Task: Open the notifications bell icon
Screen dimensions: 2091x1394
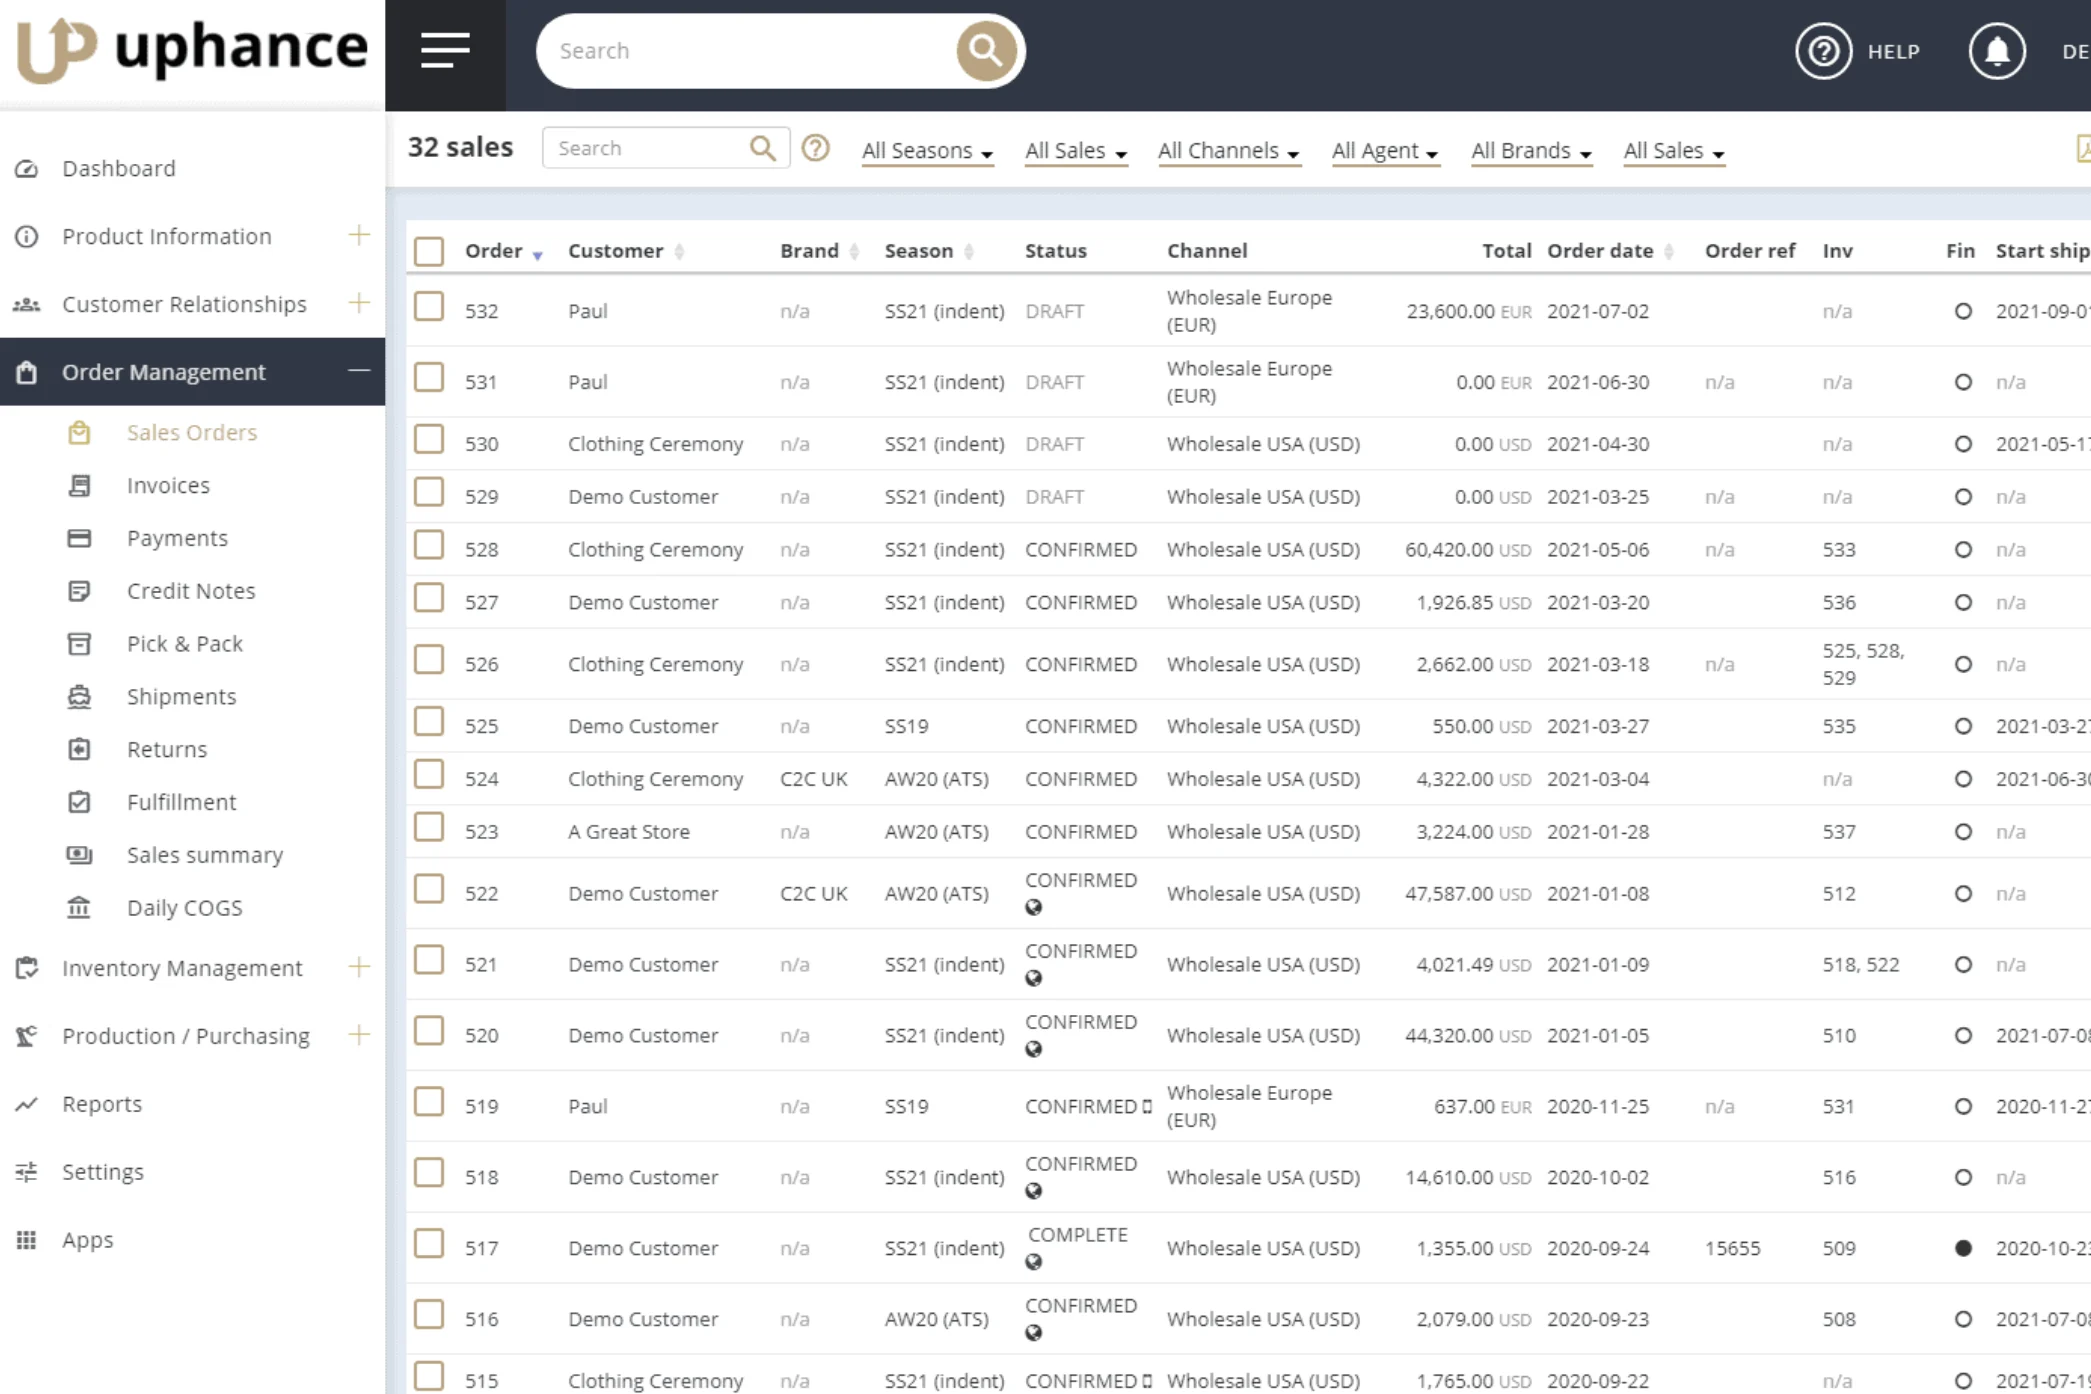Action: click(x=1997, y=51)
